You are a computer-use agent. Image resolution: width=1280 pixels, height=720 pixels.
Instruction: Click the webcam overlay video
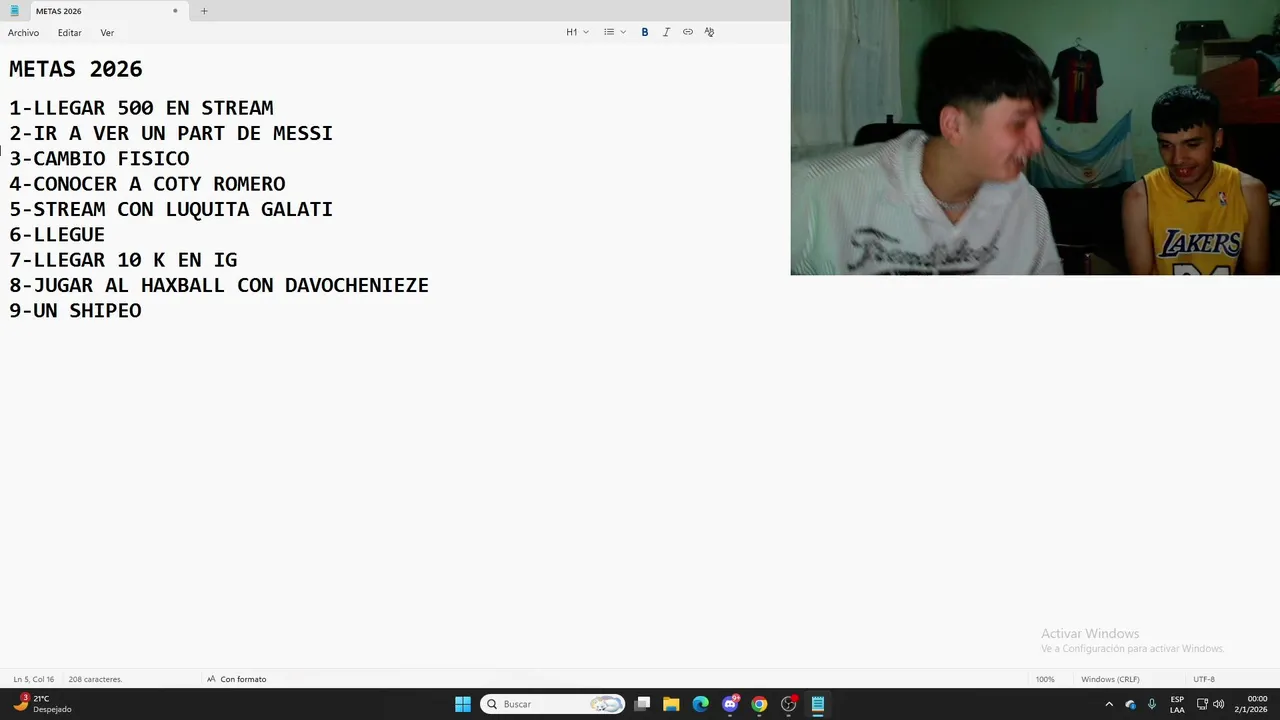[1035, 138]
